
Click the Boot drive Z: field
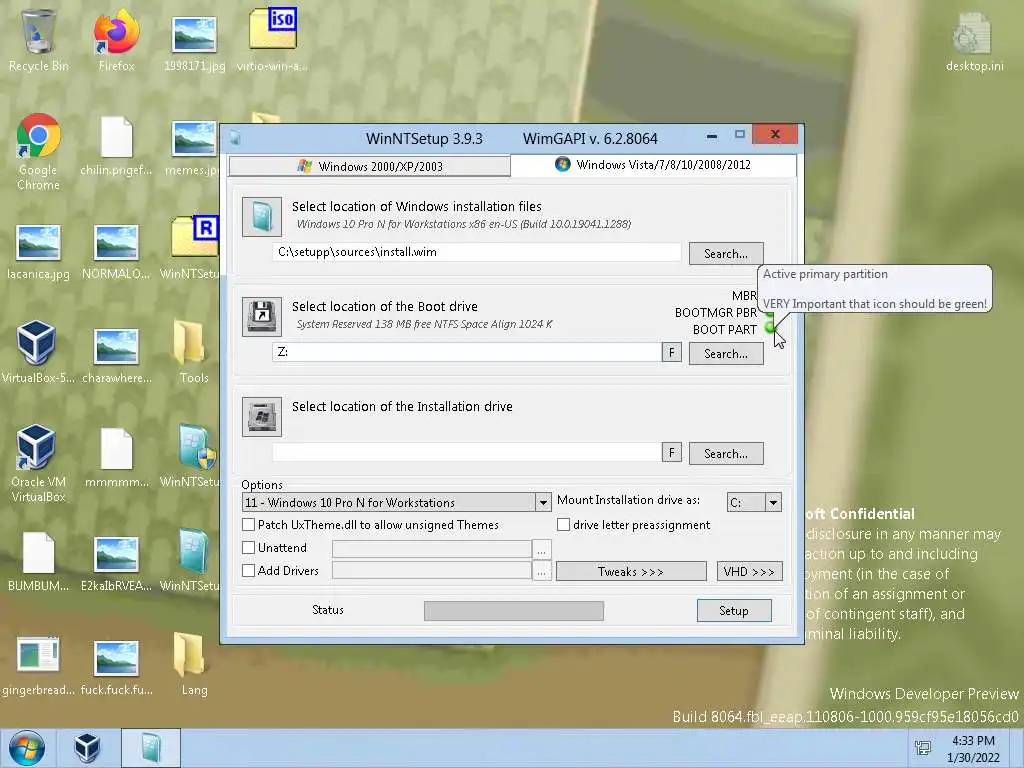click(467, 352)
